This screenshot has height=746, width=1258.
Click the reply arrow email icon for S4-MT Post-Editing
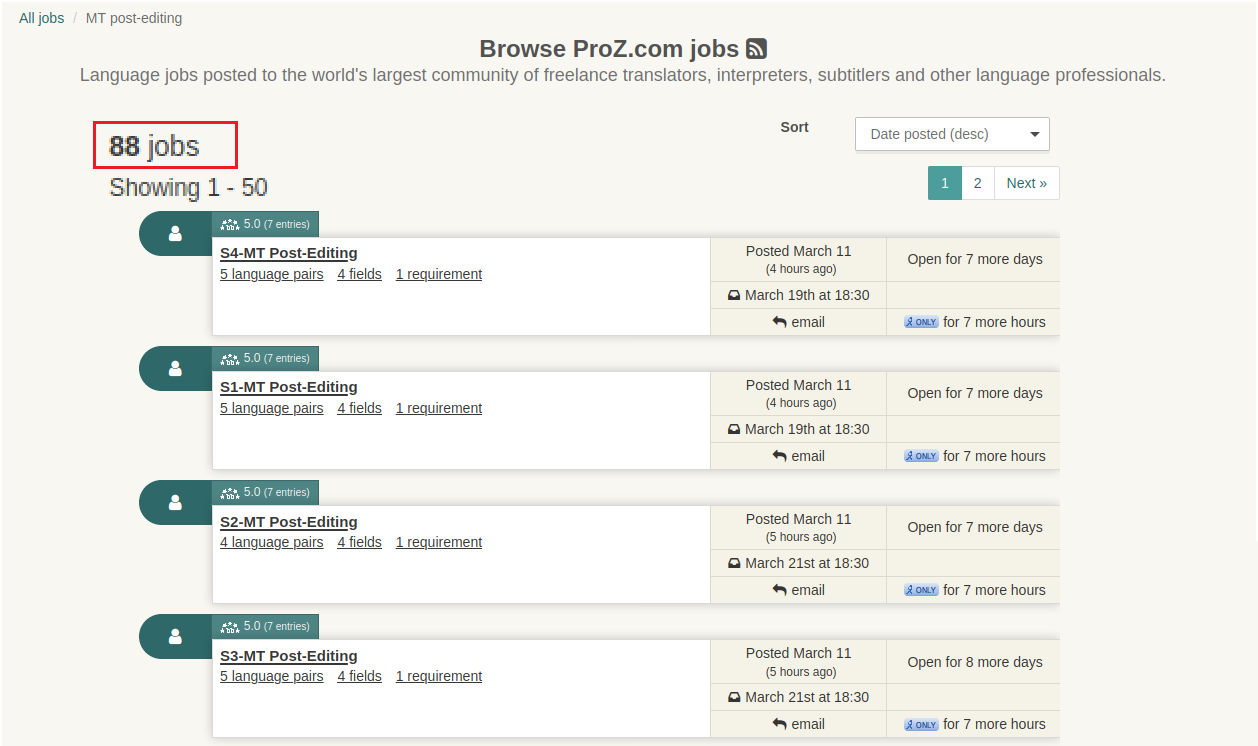coord(780,322)
